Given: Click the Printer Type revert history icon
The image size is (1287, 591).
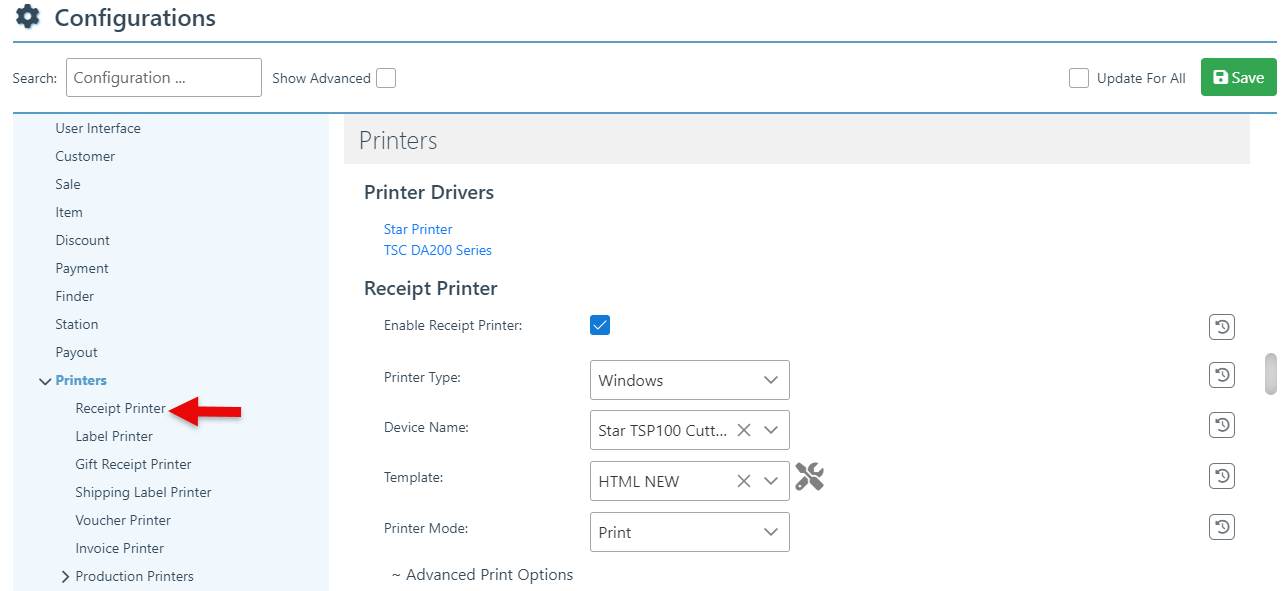Looking at the screenshot, I should click(1221, 375).
